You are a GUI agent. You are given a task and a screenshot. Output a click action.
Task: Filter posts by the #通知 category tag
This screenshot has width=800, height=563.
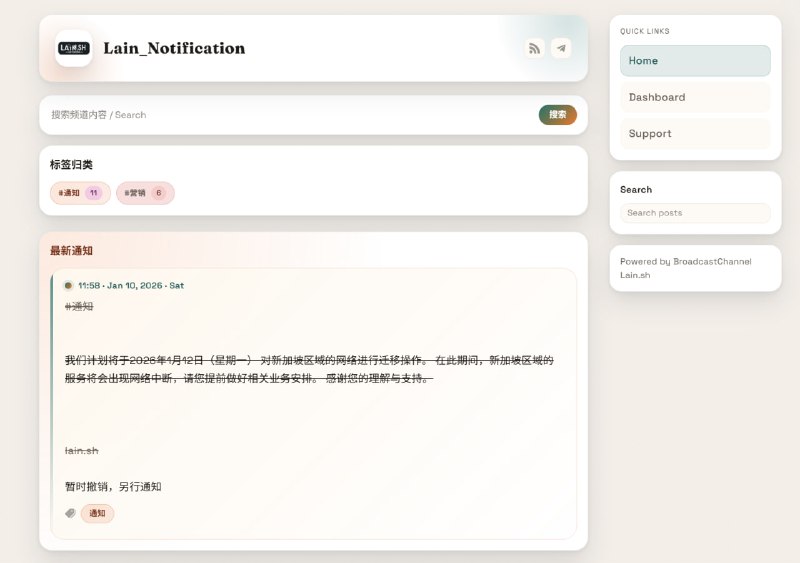70,193
